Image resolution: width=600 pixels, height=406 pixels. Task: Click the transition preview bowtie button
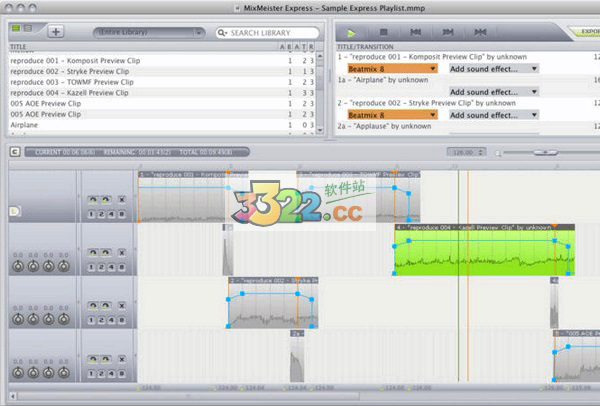click(480, 33)
